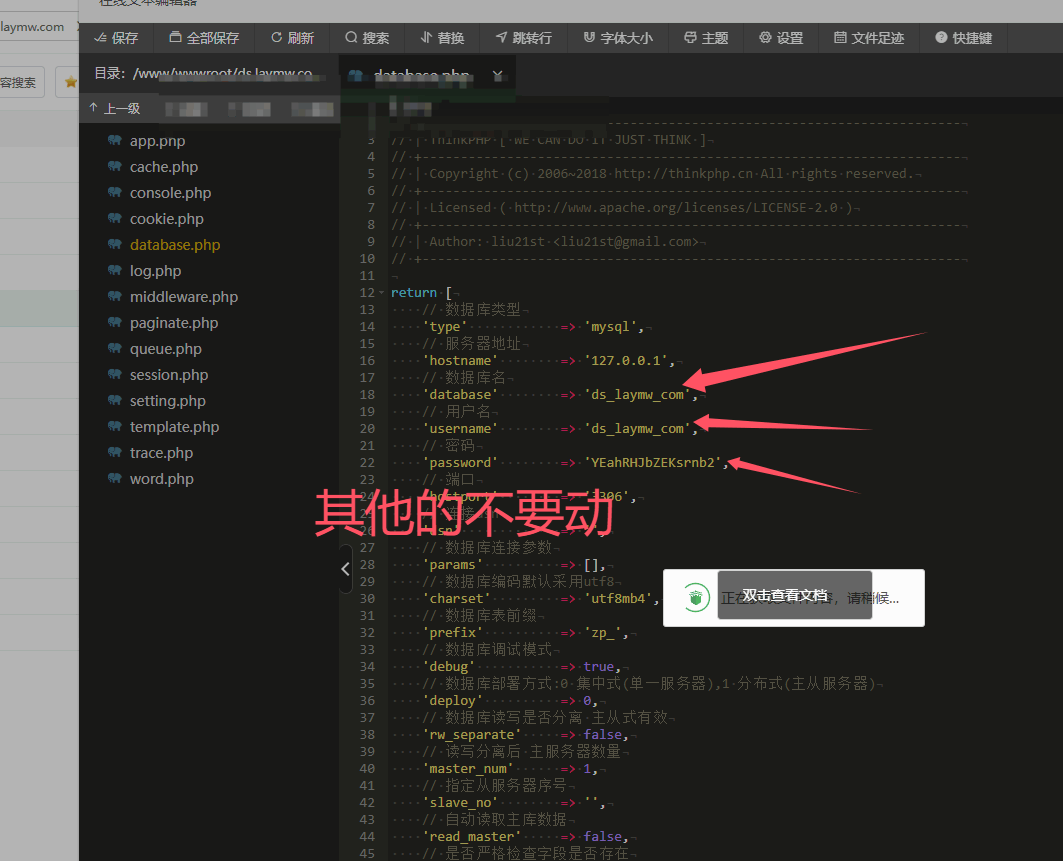Click the PHP icon beside log.php
This screenshot has width=1063, height=861.
(x=115, y=270)
